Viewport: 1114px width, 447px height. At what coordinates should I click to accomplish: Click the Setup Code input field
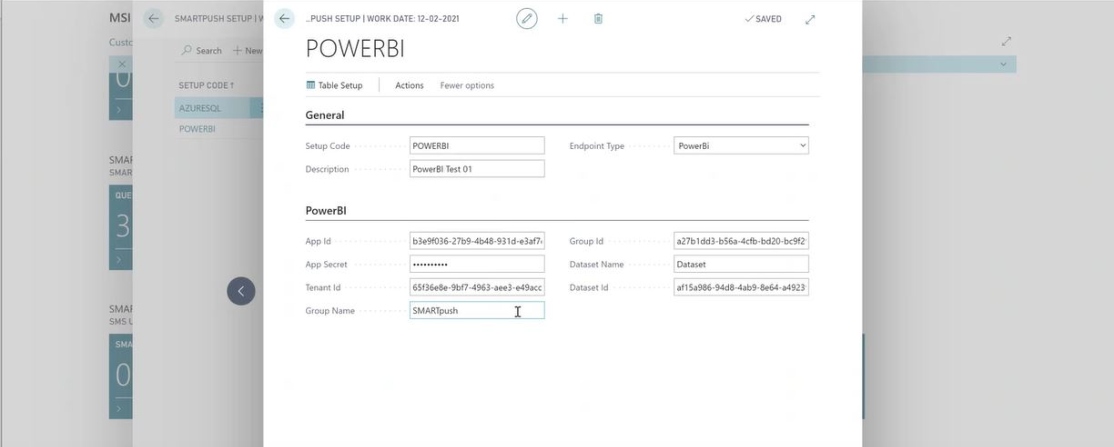pos(477,146)
